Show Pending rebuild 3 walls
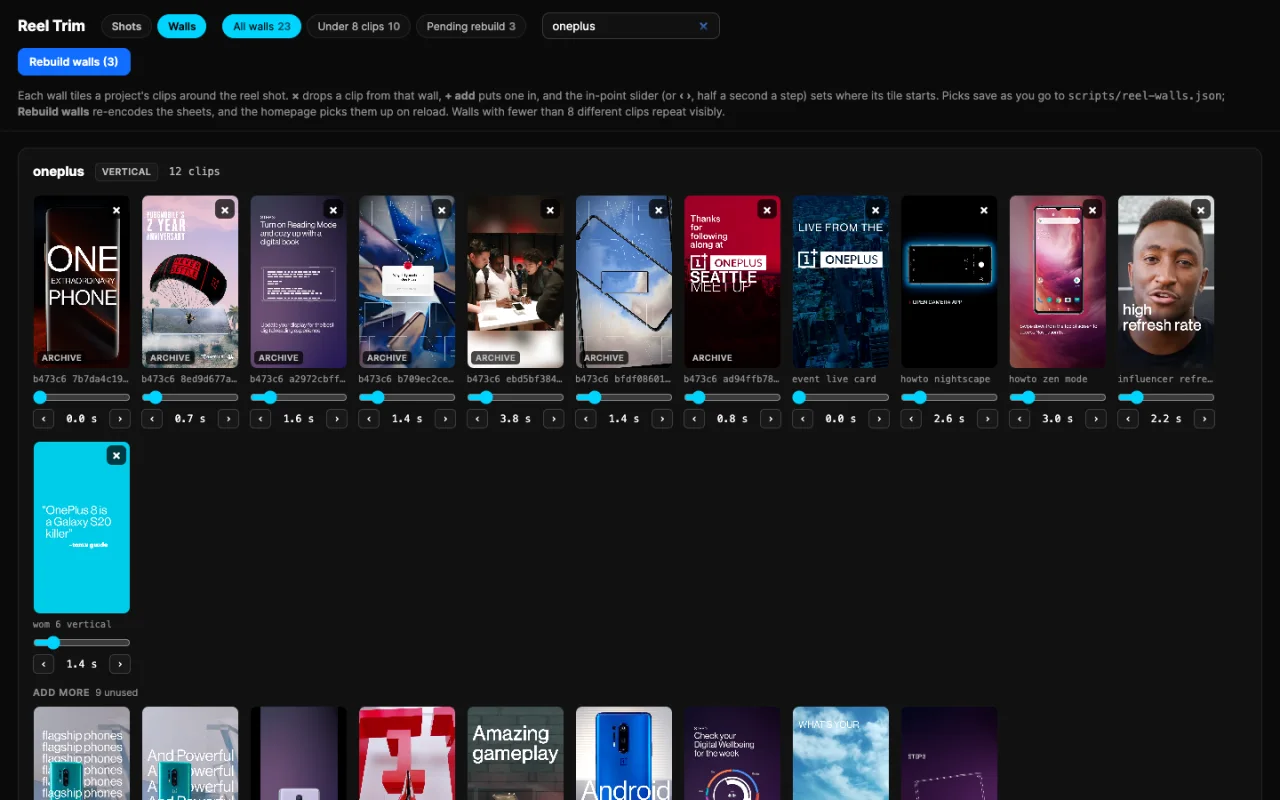The height and width of the screenshot is (800, 1280). [x=471, y=26]
